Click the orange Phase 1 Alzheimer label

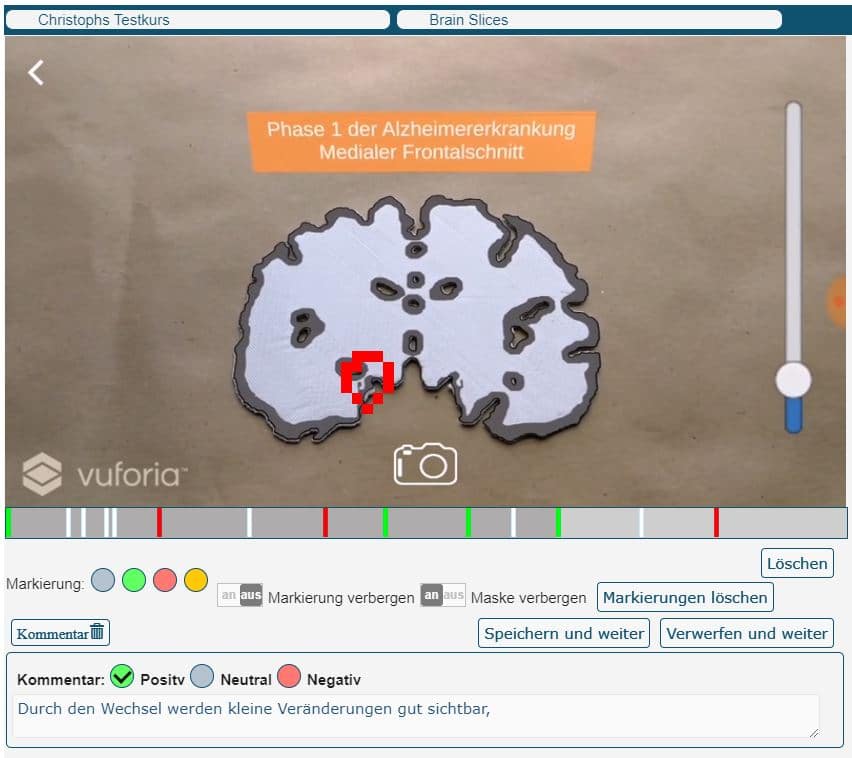click(422, 141)
